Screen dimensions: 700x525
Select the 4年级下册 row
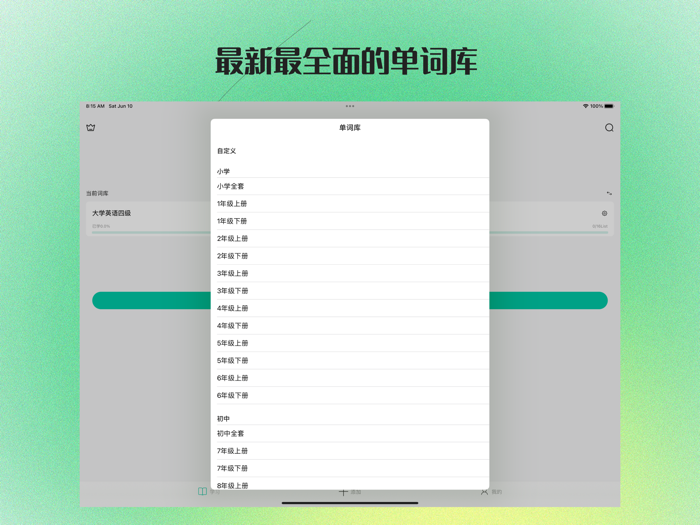350,325
